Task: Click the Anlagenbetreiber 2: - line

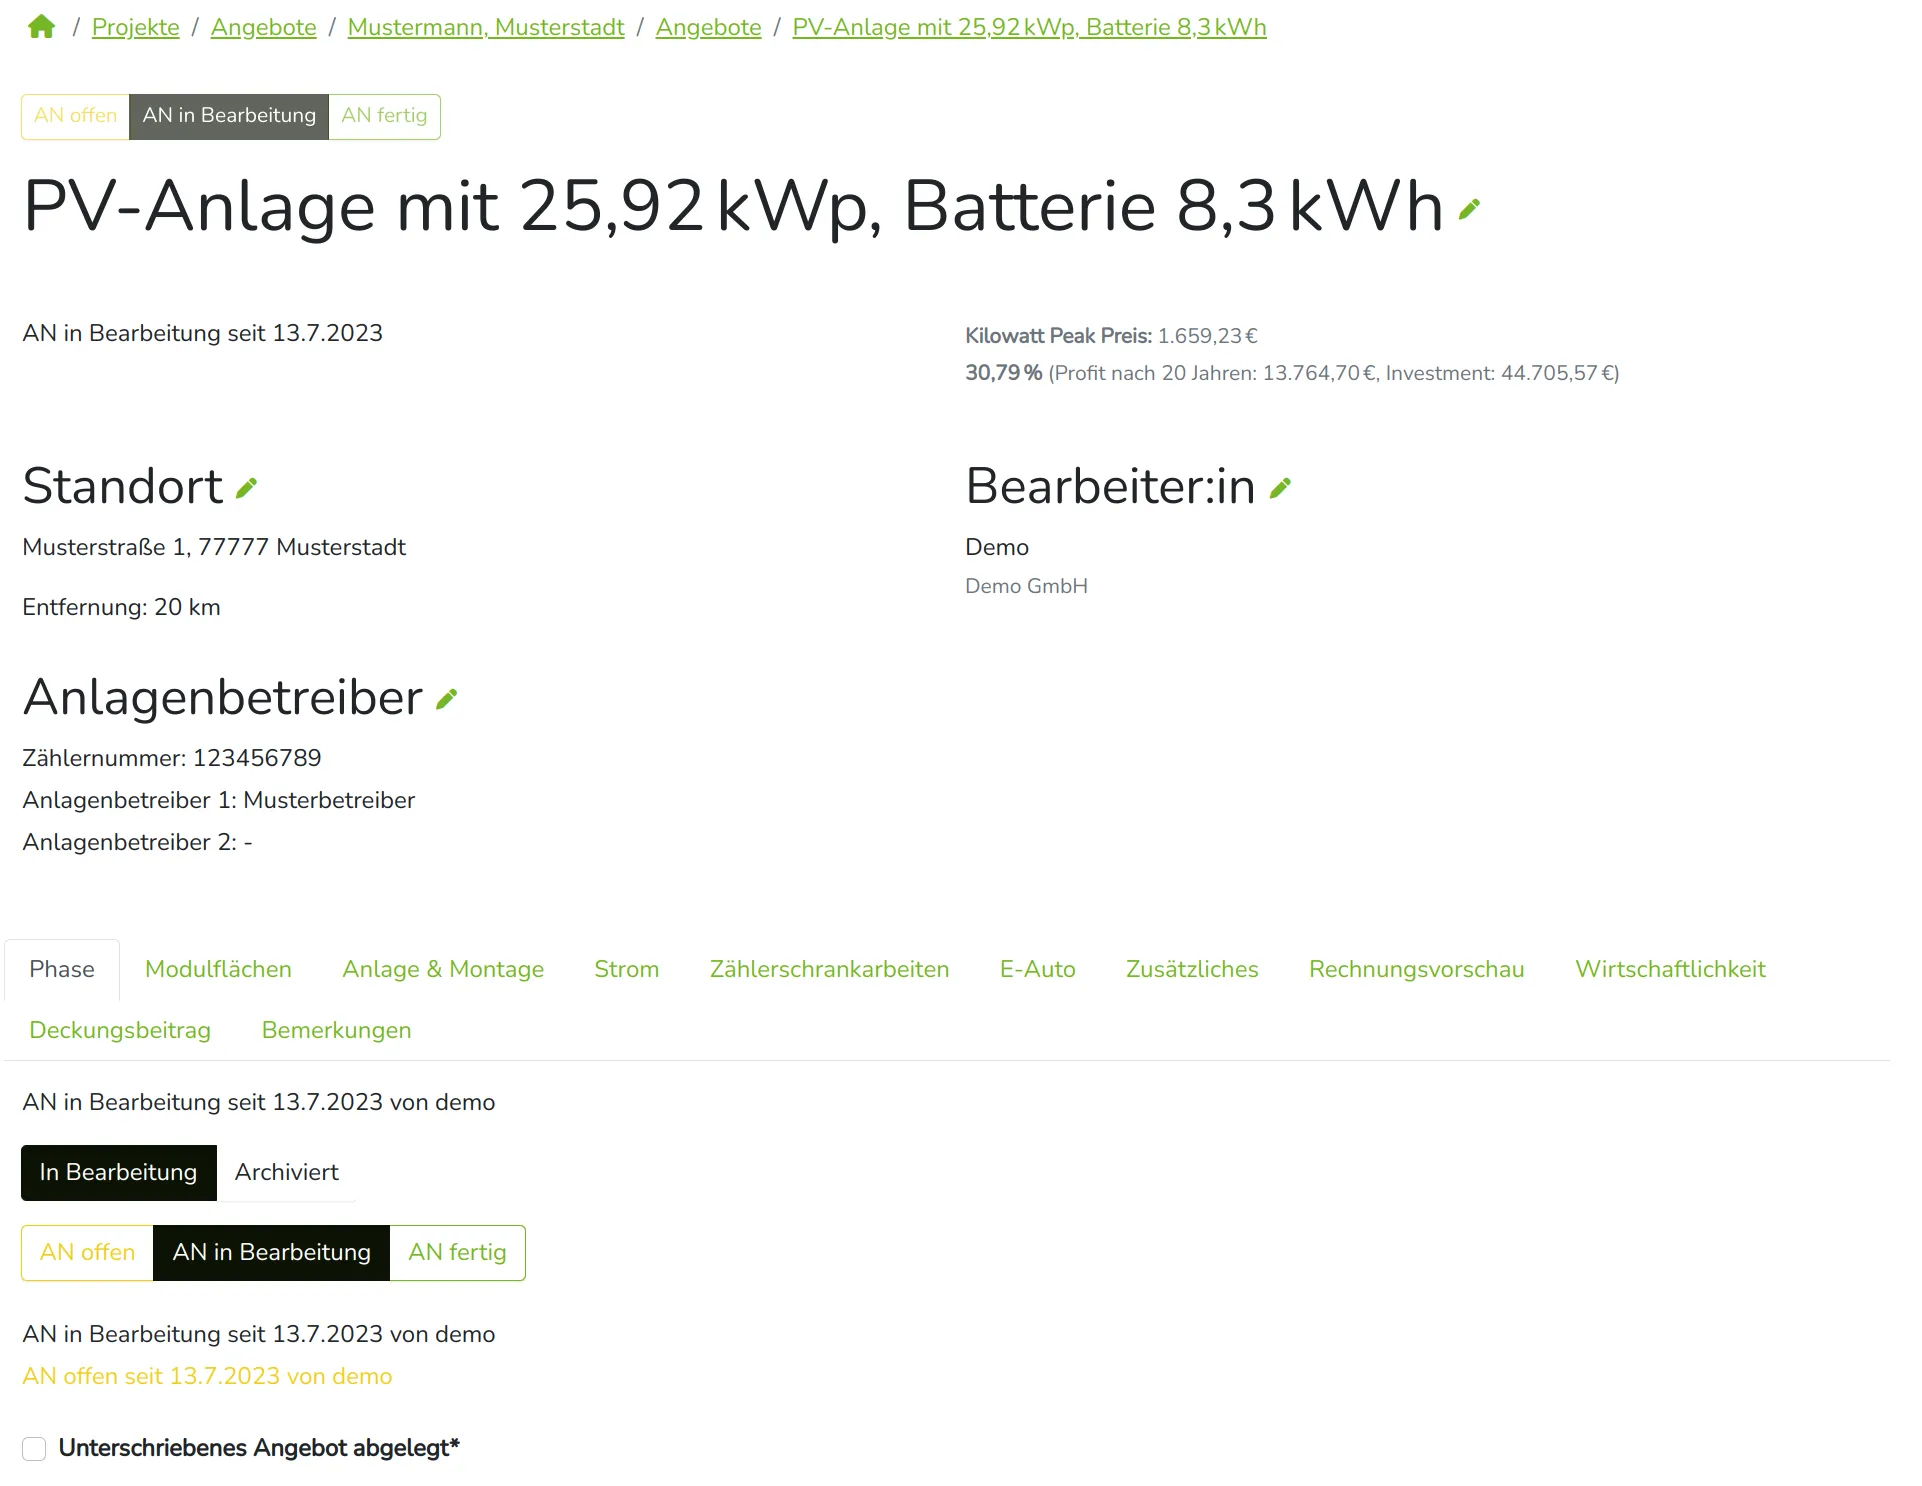Action: point(137,842)
